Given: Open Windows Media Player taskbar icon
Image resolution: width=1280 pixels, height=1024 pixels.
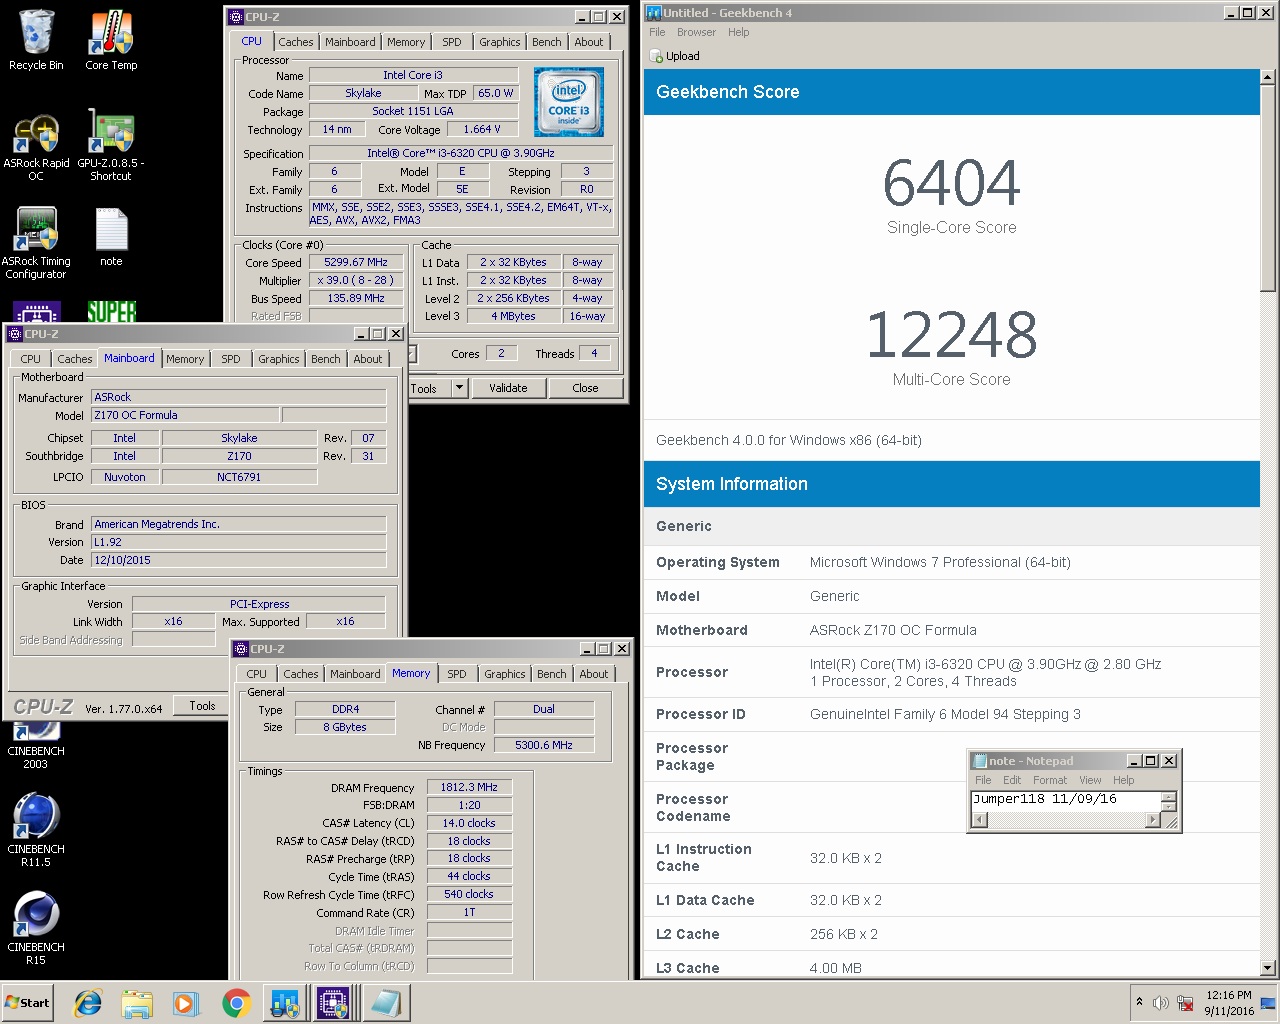Looking at the screenshot, I should point(186,1003).
